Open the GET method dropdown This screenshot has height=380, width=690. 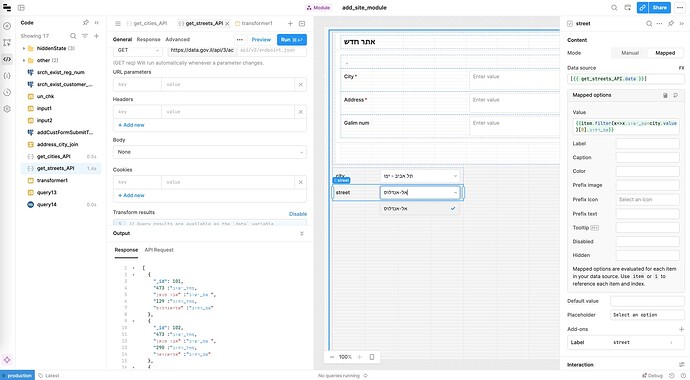coord(138,50)
